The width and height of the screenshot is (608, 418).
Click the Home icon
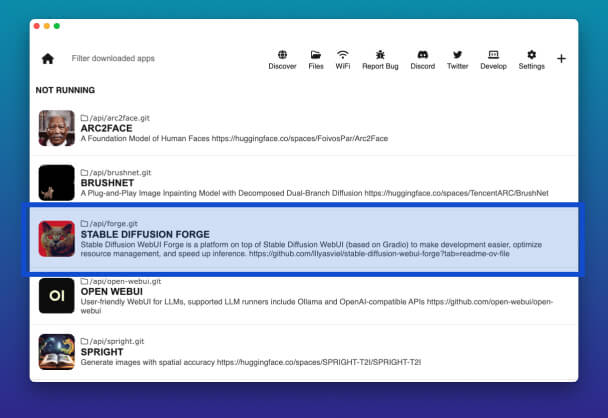pyautogui.click(x=47, y=58)
